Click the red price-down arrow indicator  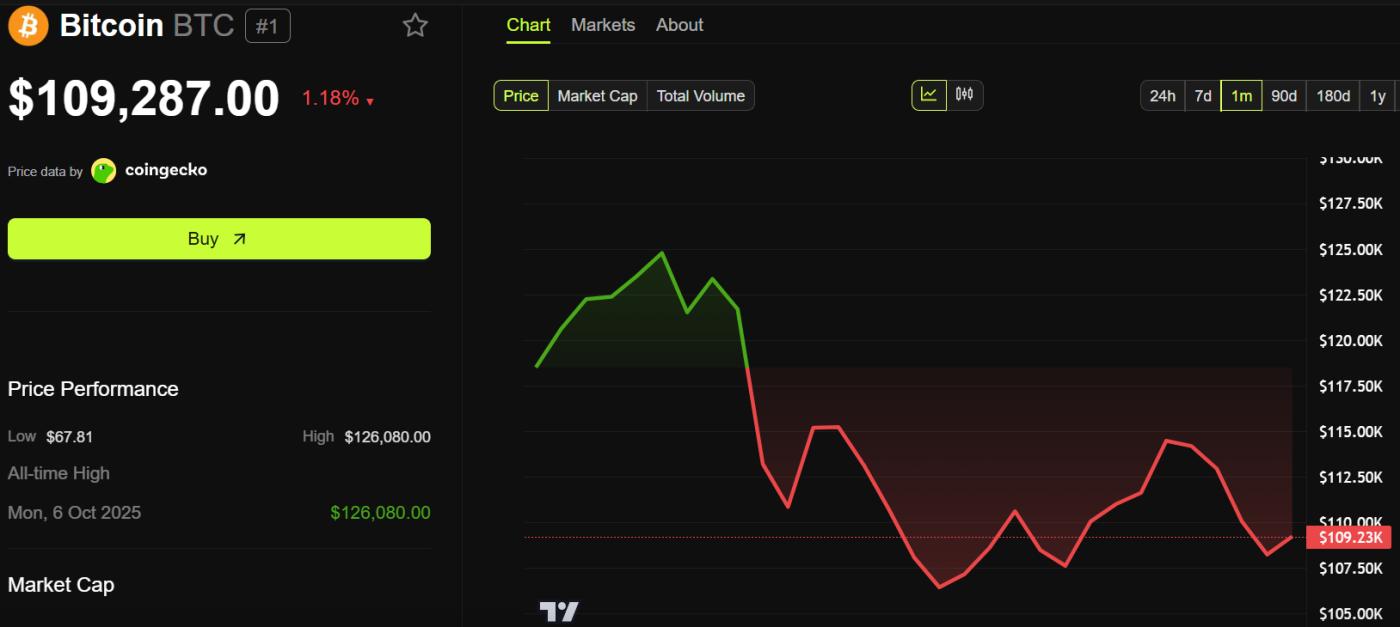pos(370,101)
